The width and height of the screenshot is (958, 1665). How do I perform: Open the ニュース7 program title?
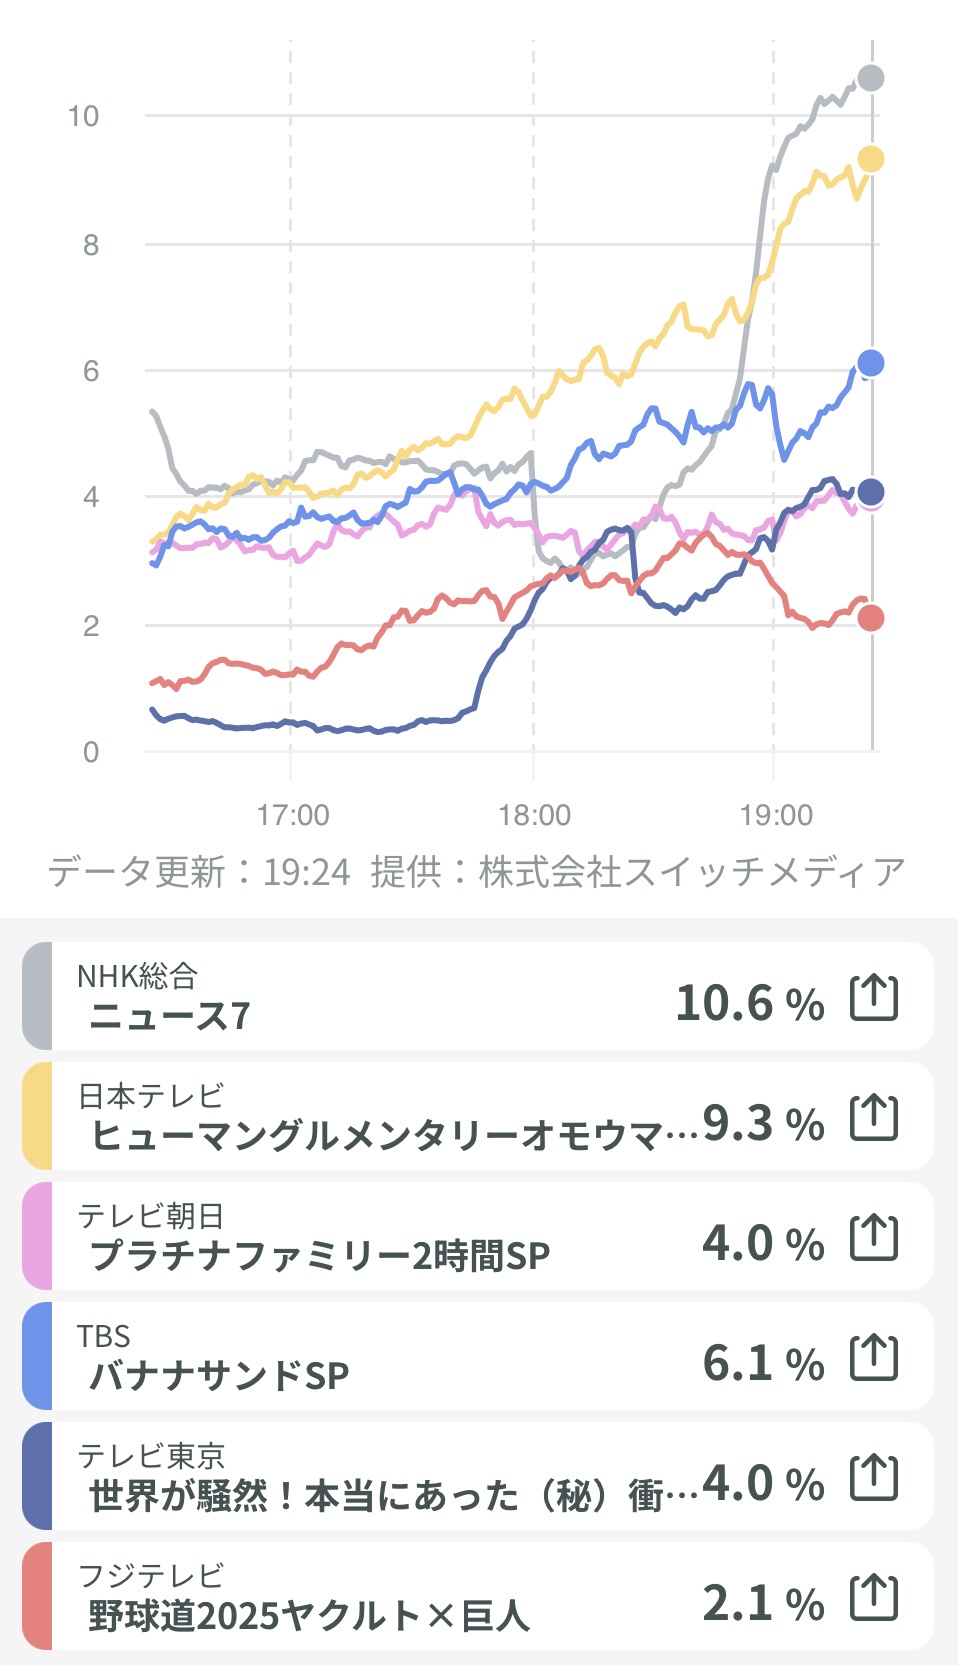coord(169,1016)
